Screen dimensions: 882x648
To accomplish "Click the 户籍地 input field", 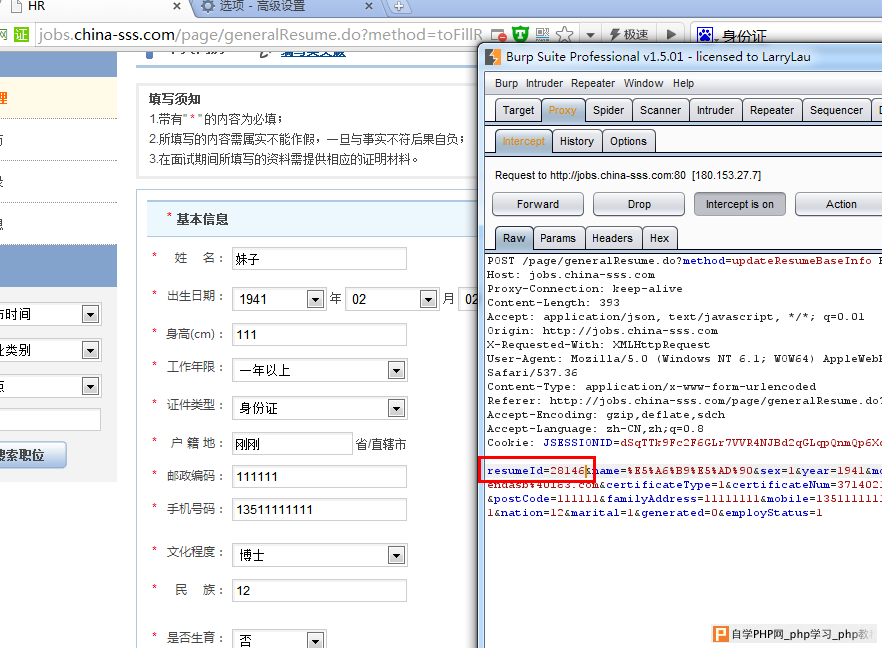I will [x=292, y=444].
